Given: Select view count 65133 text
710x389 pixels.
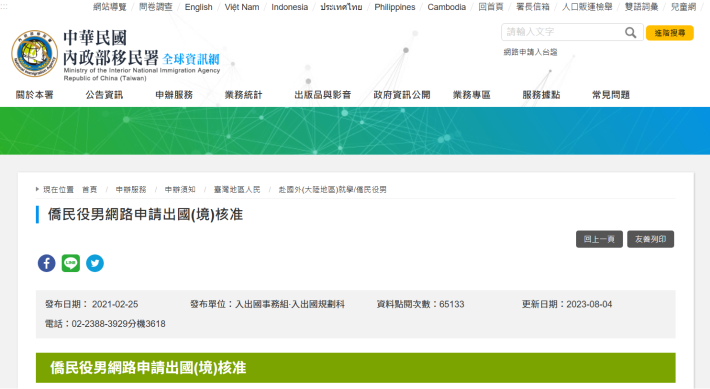Looking at the screenshot, I should tap(452, 304).
